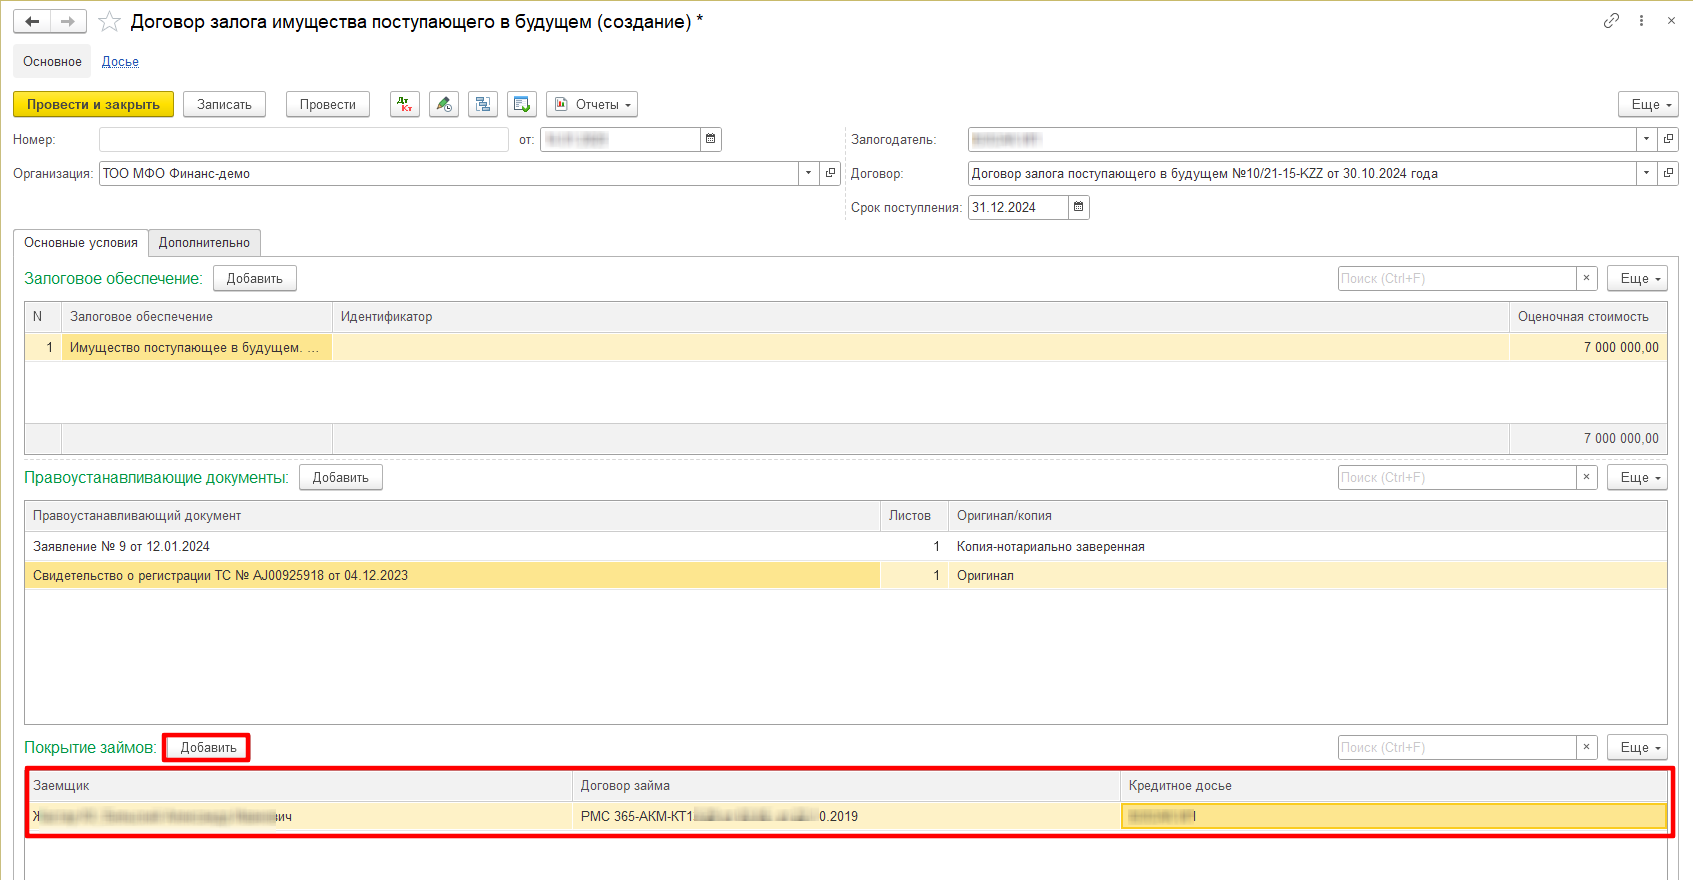Click the table with green arrow icon
Screen dimensions: 1693x880
522,104
